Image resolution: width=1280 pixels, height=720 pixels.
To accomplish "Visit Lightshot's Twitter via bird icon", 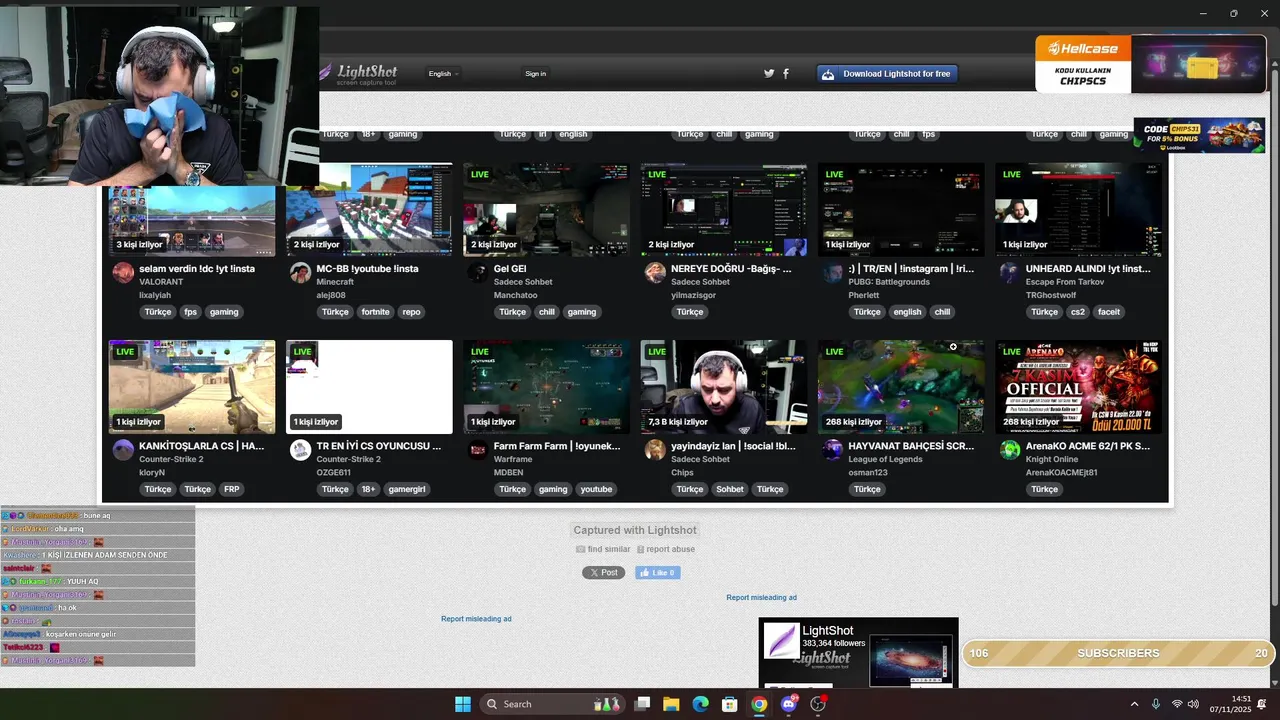I will (769, 73).
